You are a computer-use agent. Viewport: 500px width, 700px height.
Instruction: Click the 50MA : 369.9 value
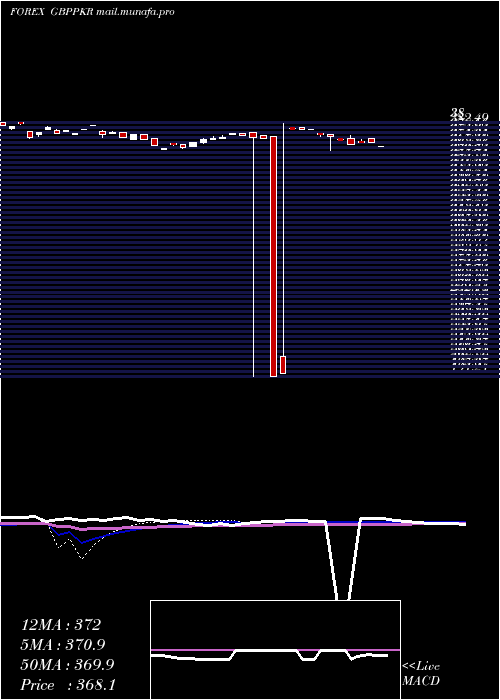click(67, 665)
